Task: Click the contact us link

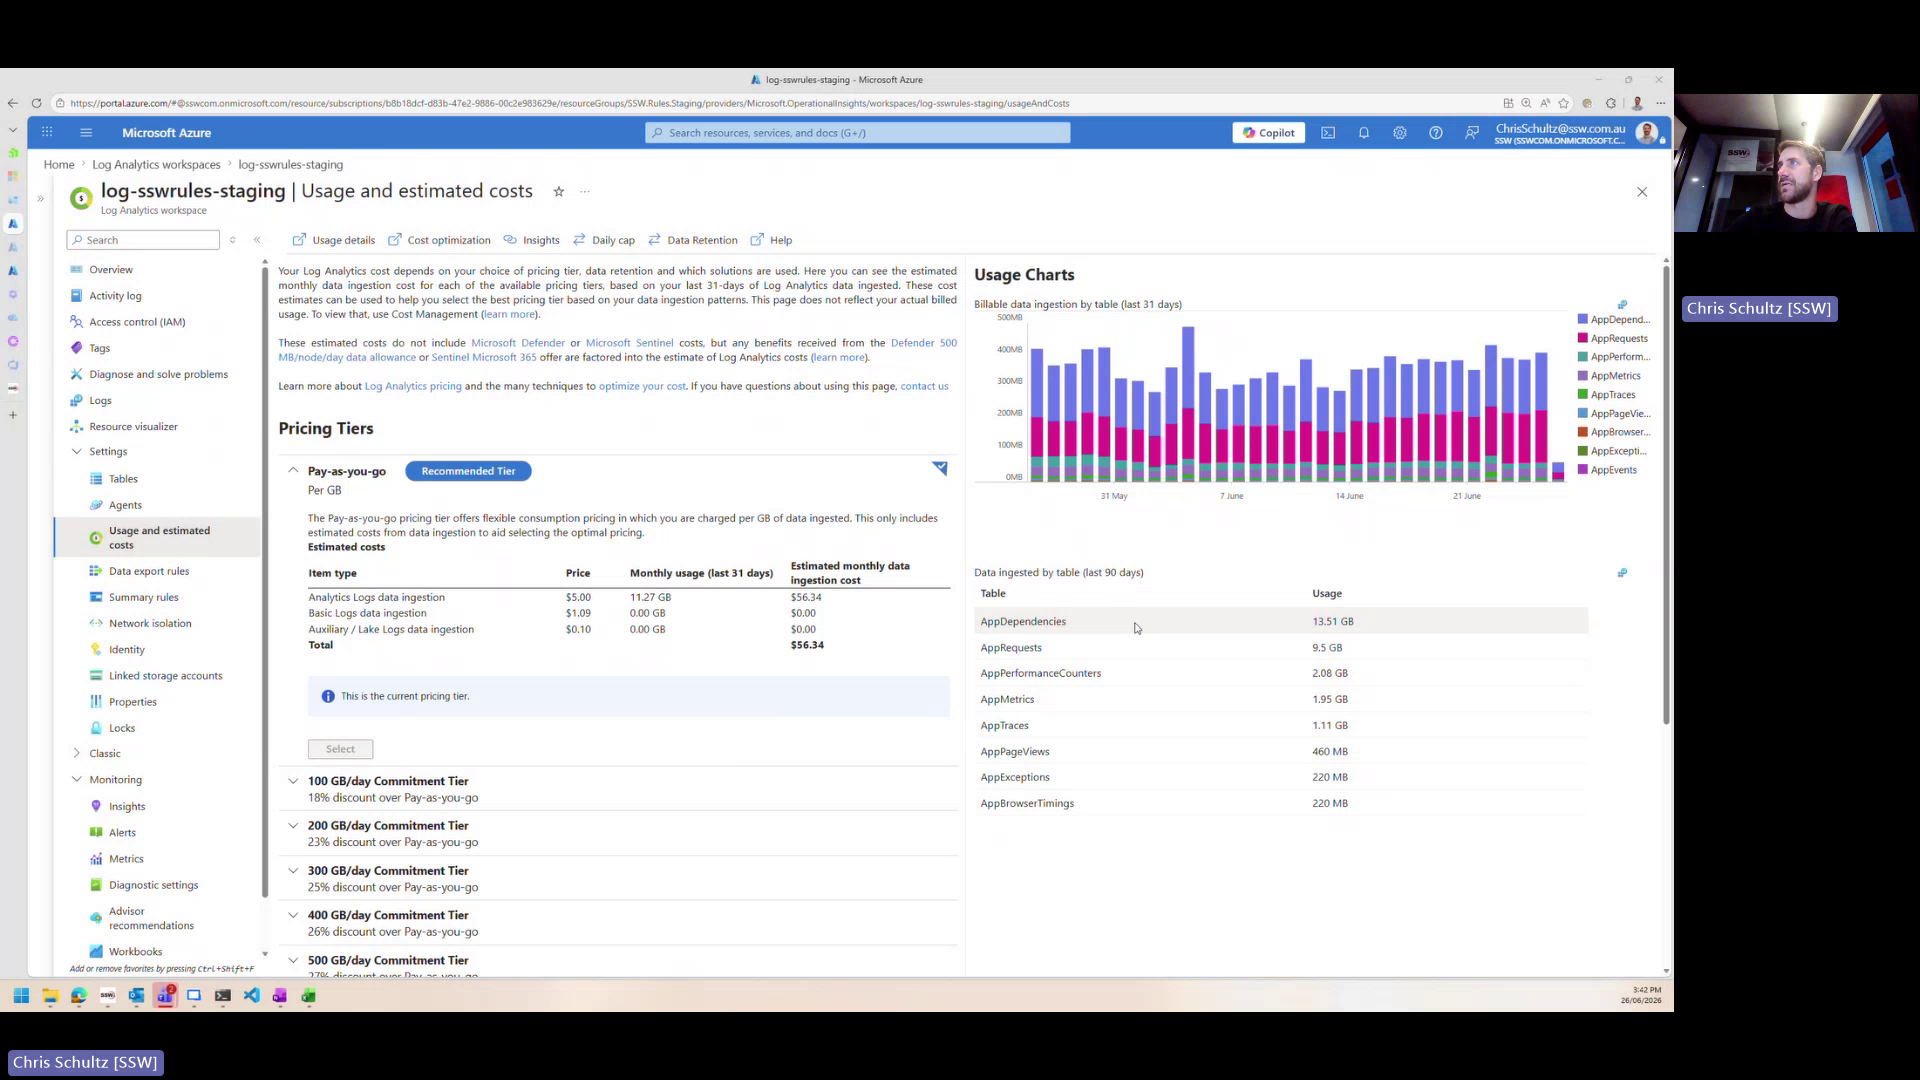Action: [x=924, y=386]
